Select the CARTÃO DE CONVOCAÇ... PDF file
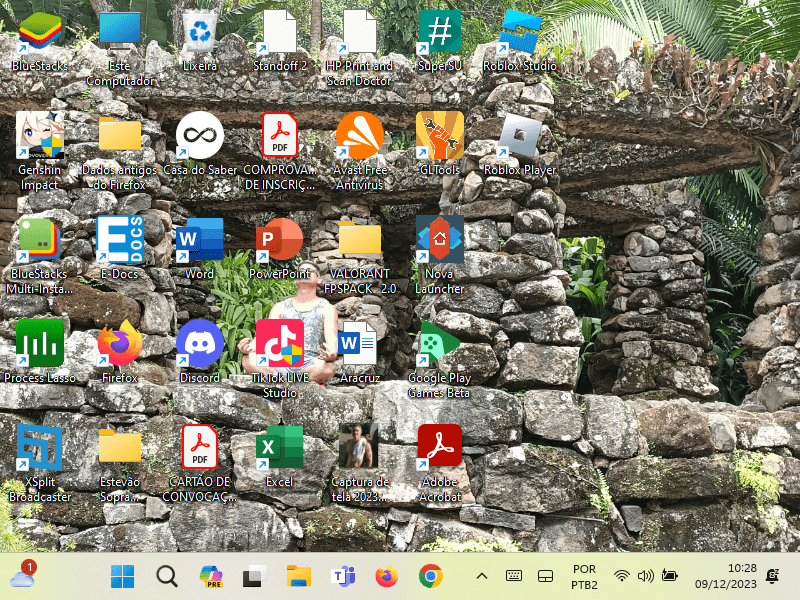 (x=199, y=447)
